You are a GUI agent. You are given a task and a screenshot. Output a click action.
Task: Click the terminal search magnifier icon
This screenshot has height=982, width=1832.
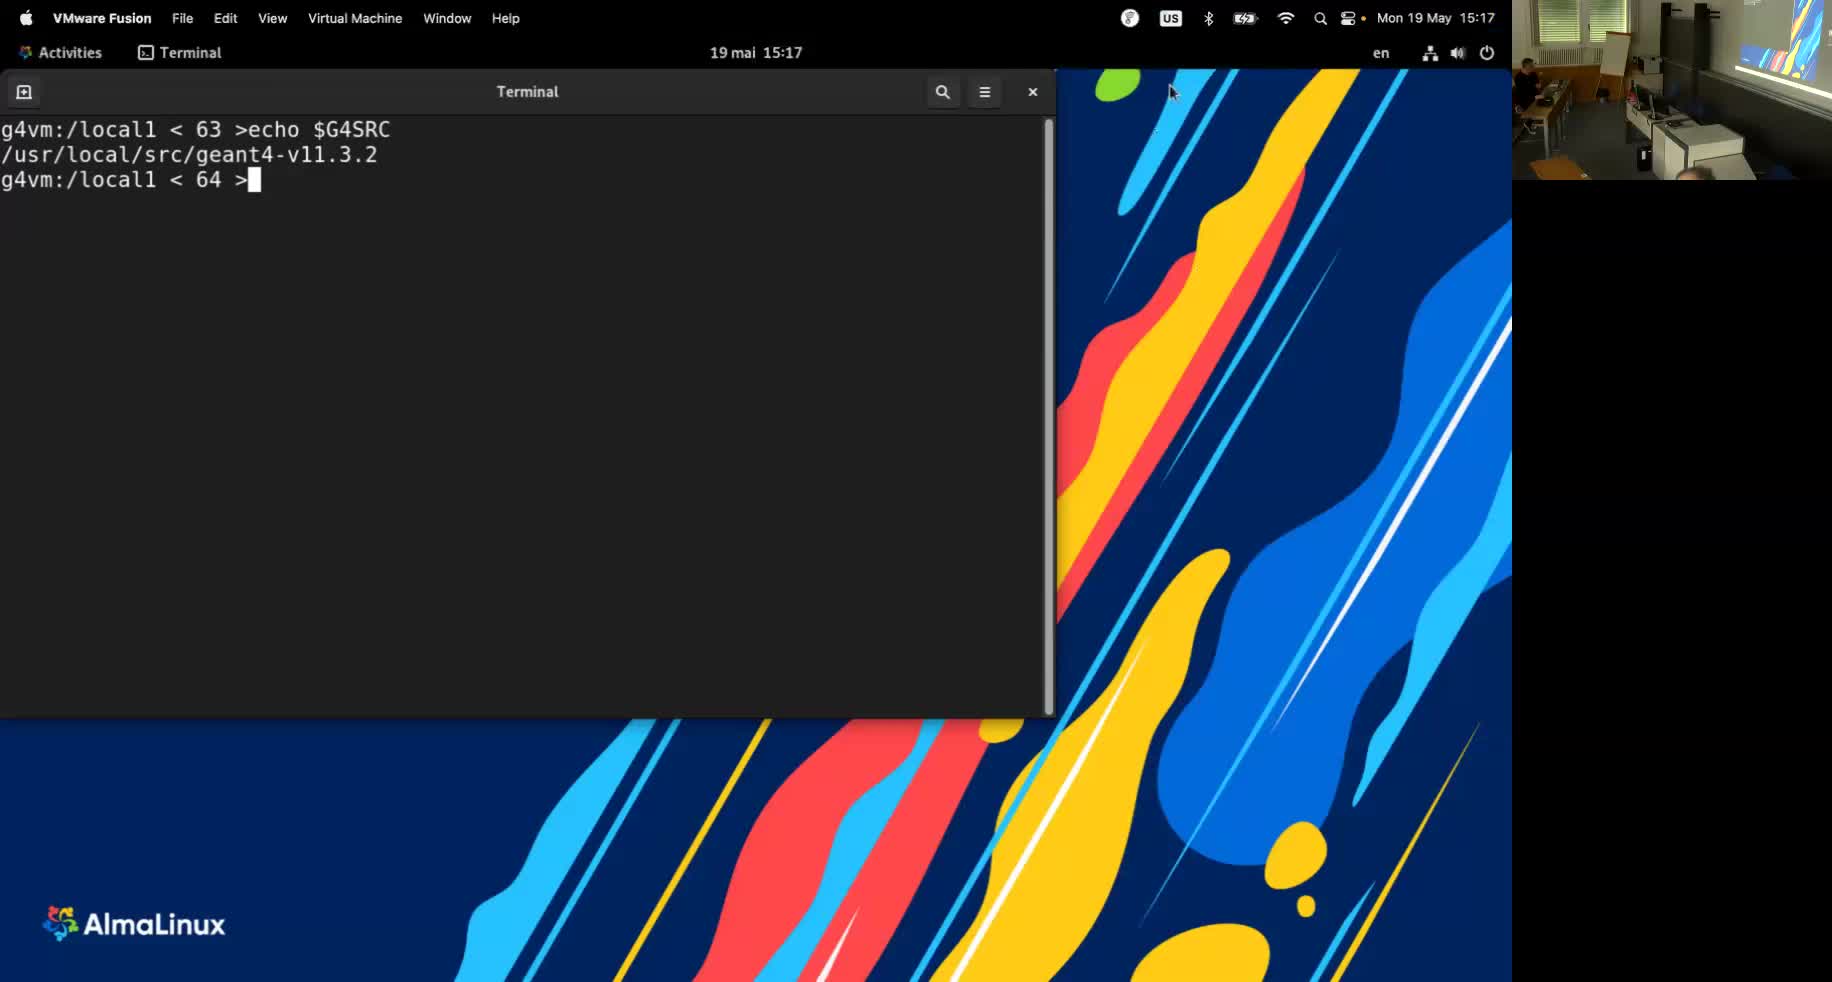[942, 92]
